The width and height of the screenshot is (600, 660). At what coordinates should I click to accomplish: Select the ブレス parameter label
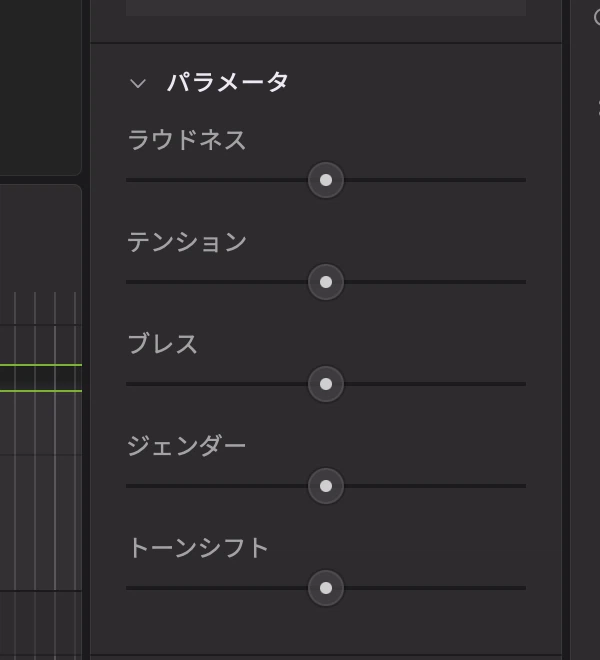click(163, 344)
